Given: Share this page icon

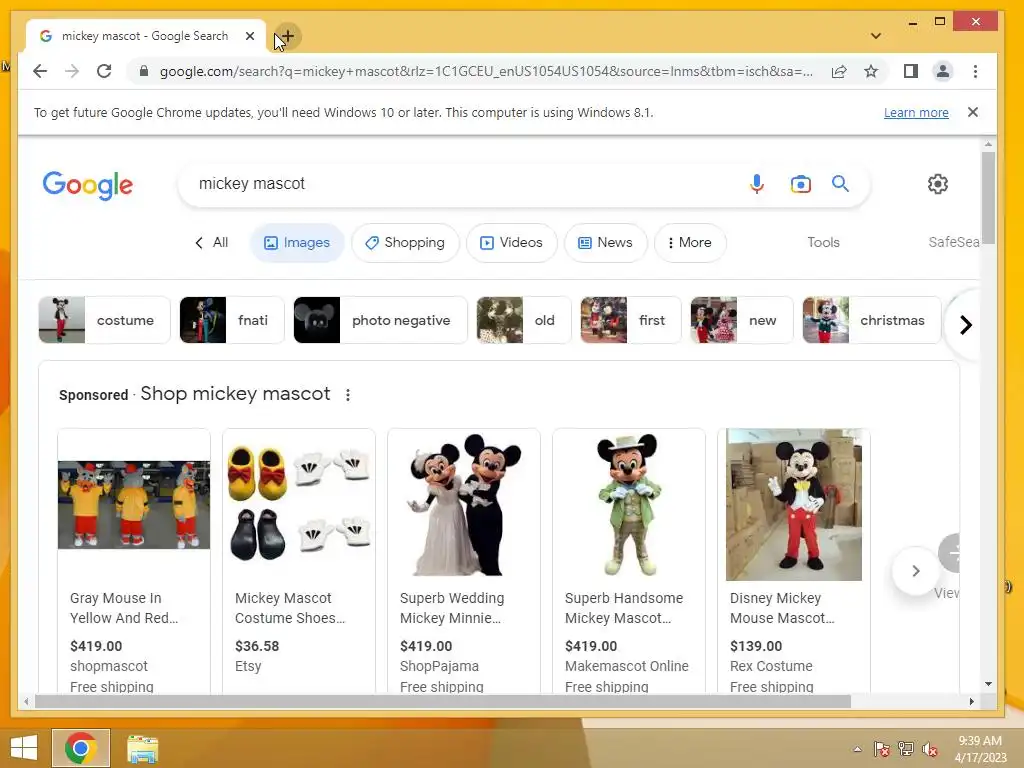Looking at the screenshot, I should pos(839,71).
